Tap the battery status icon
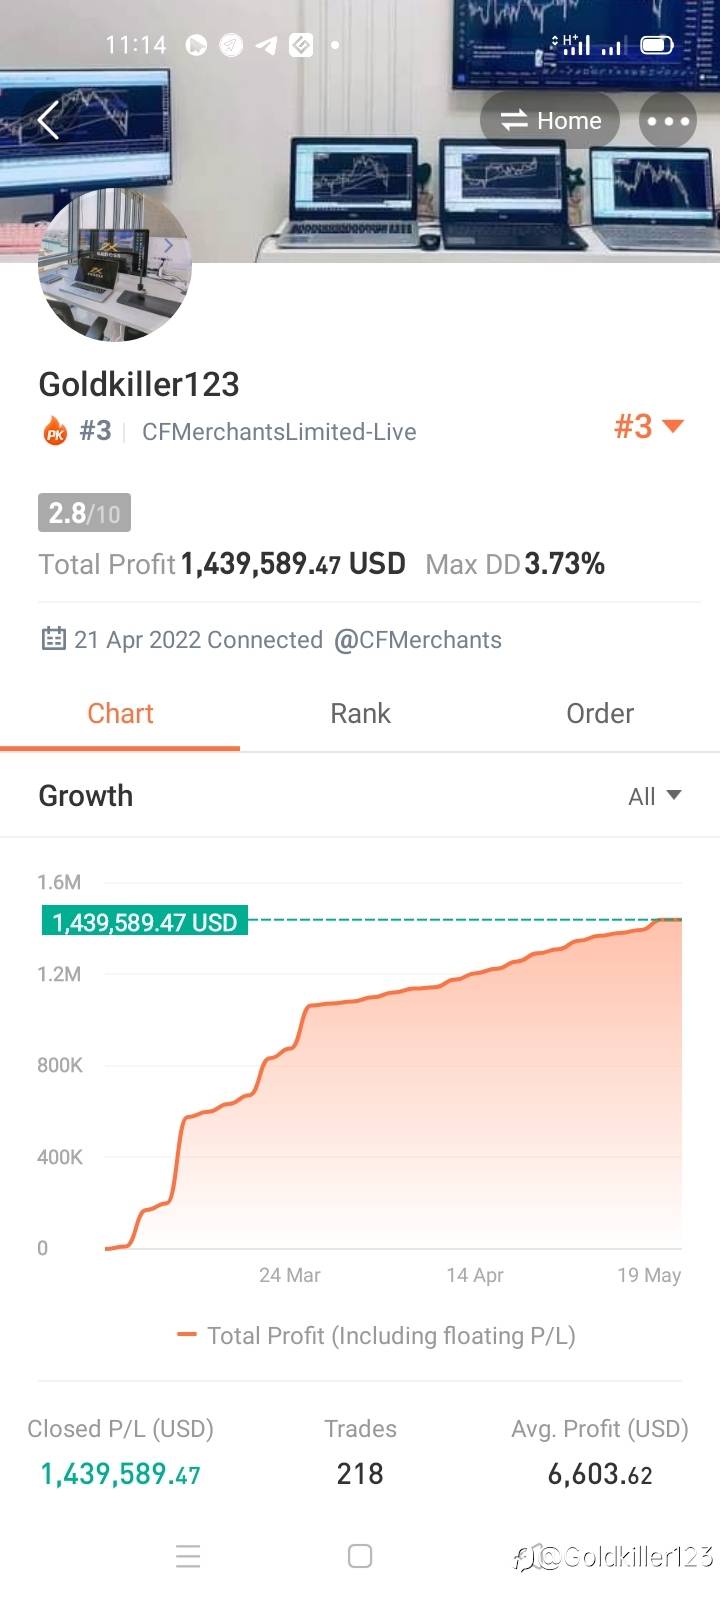 click(656, 45)
